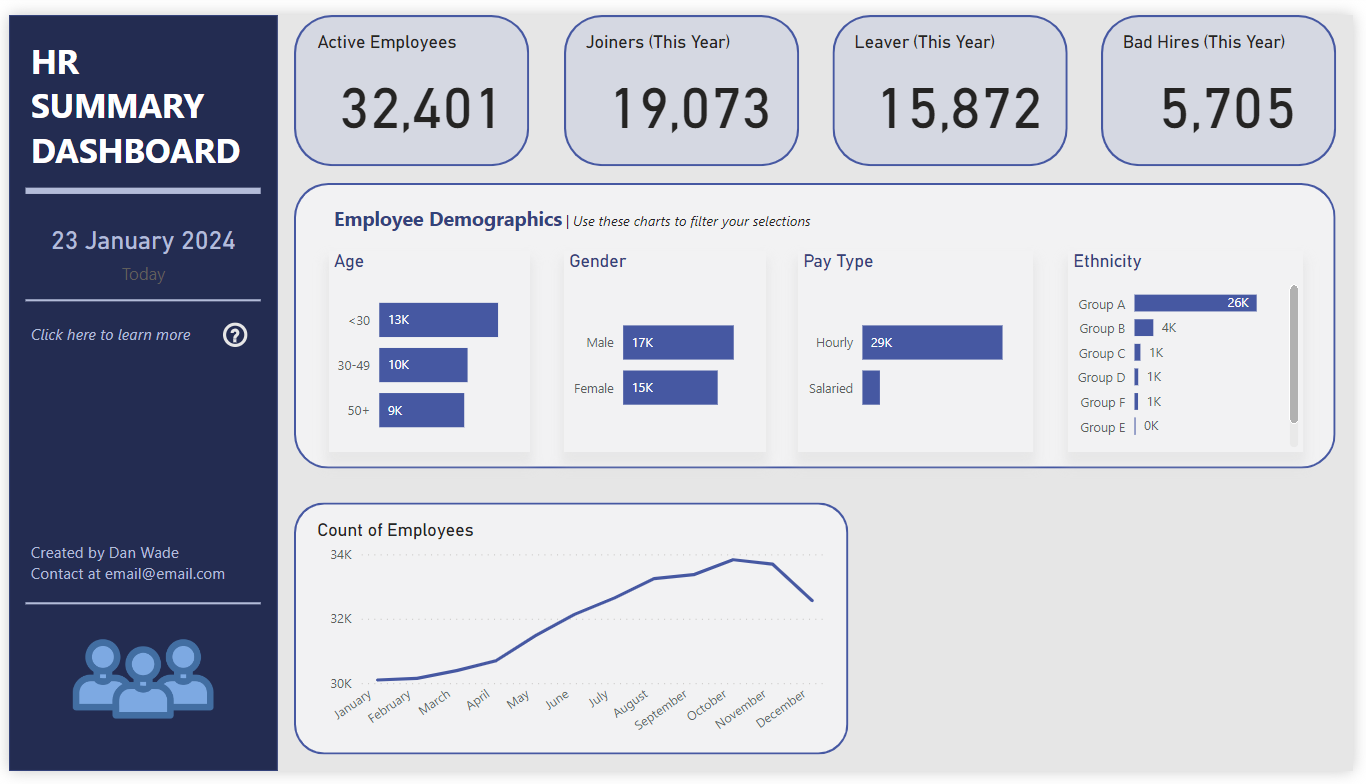
Task: Filter by the <30 age bar
Action: coord(438,320)
